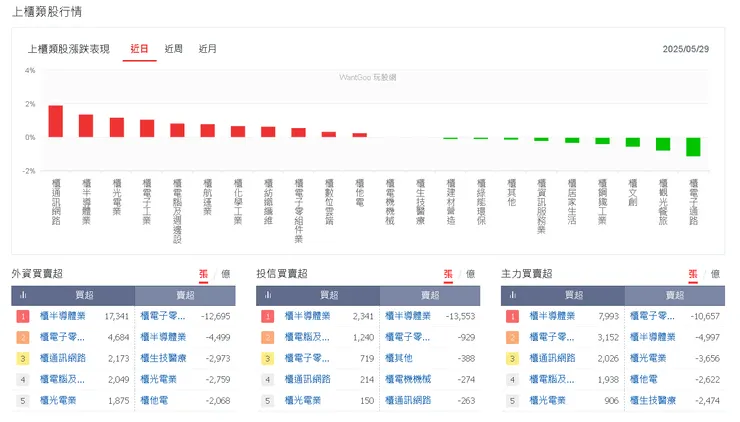Viewport: 740px width, 422px height.
Task: Click the red 櫃通訊網路 bar in chart
Action: [56, 121]
